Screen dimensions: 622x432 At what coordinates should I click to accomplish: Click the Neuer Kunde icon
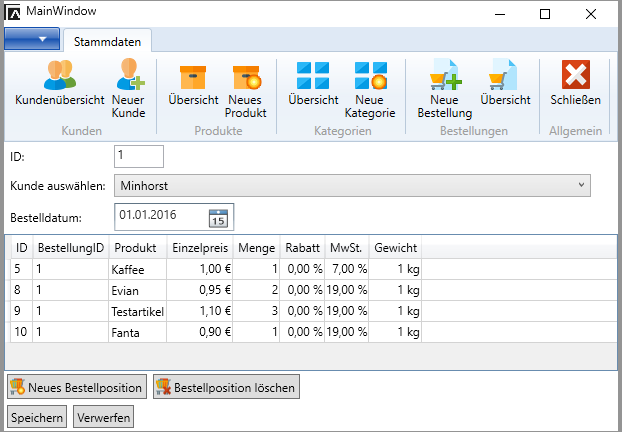[x=129, y=77]
